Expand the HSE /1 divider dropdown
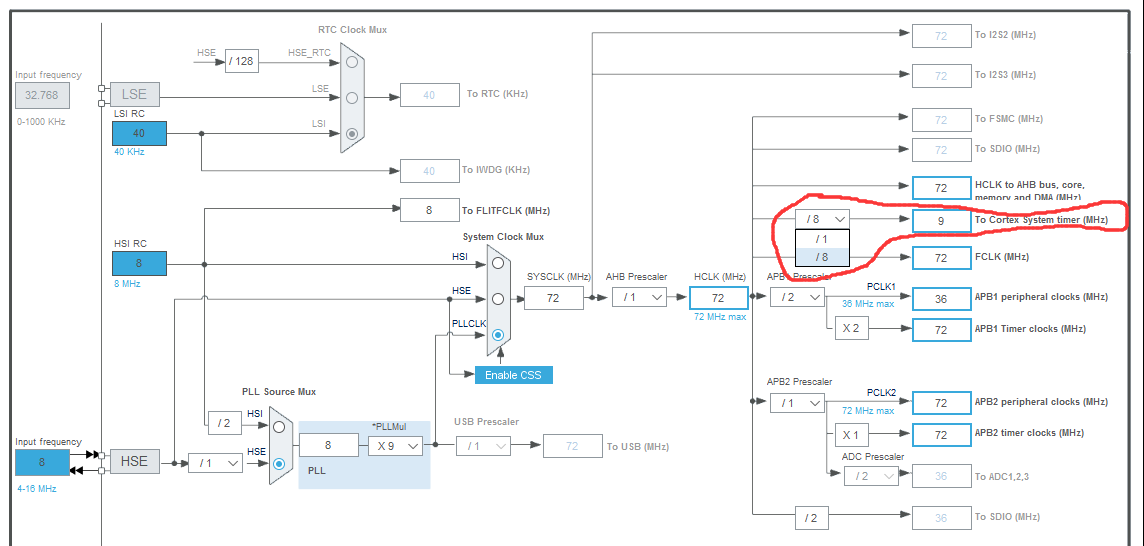 click(215, 463)
